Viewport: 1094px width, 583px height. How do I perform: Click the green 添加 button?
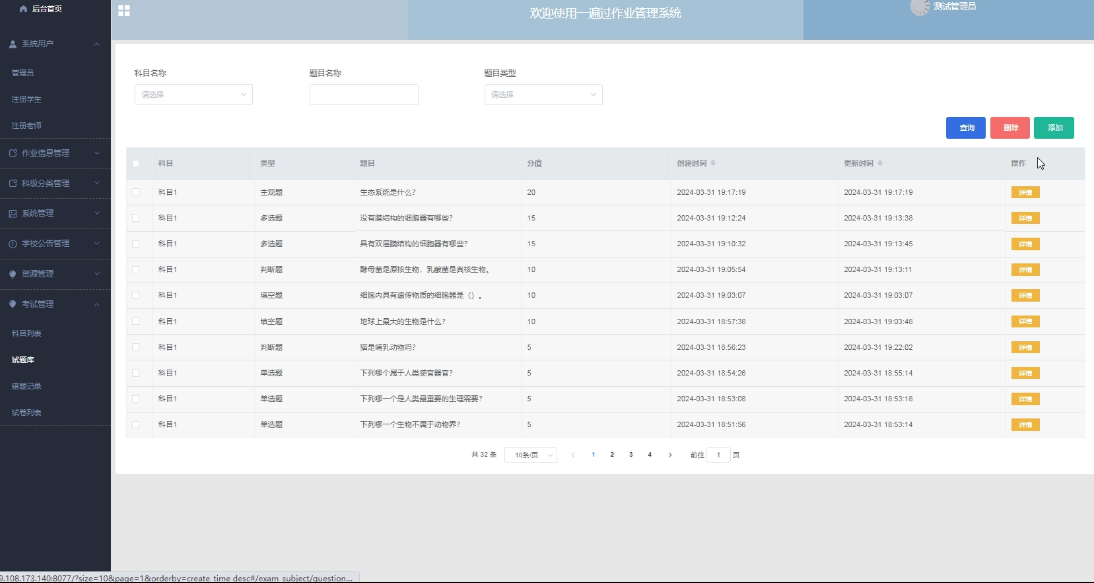1054,128
